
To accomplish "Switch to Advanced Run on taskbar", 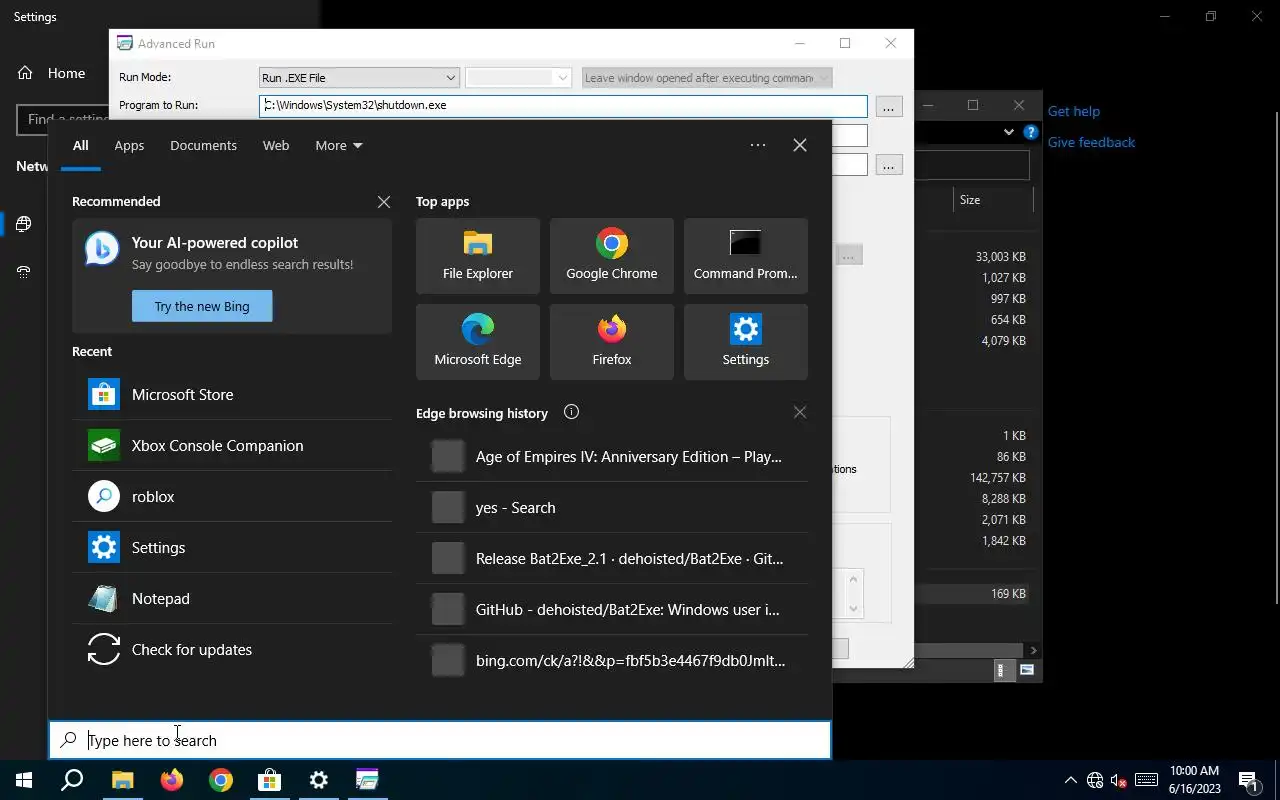I will (368, 780).
